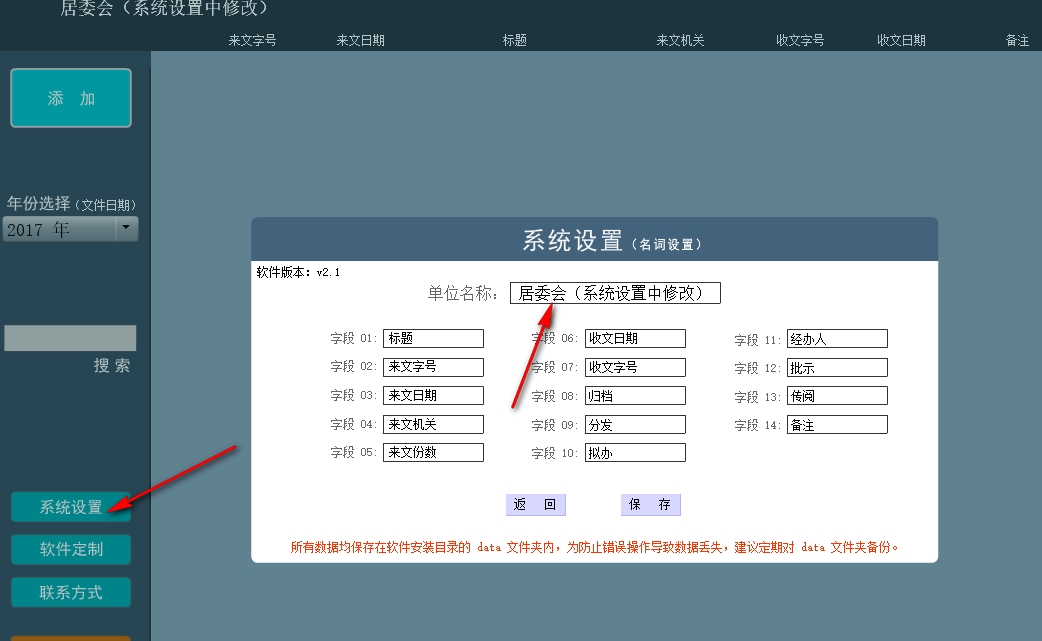
Task: Focus 字段 06 field containing 收文日期
Action: (635, 339)
